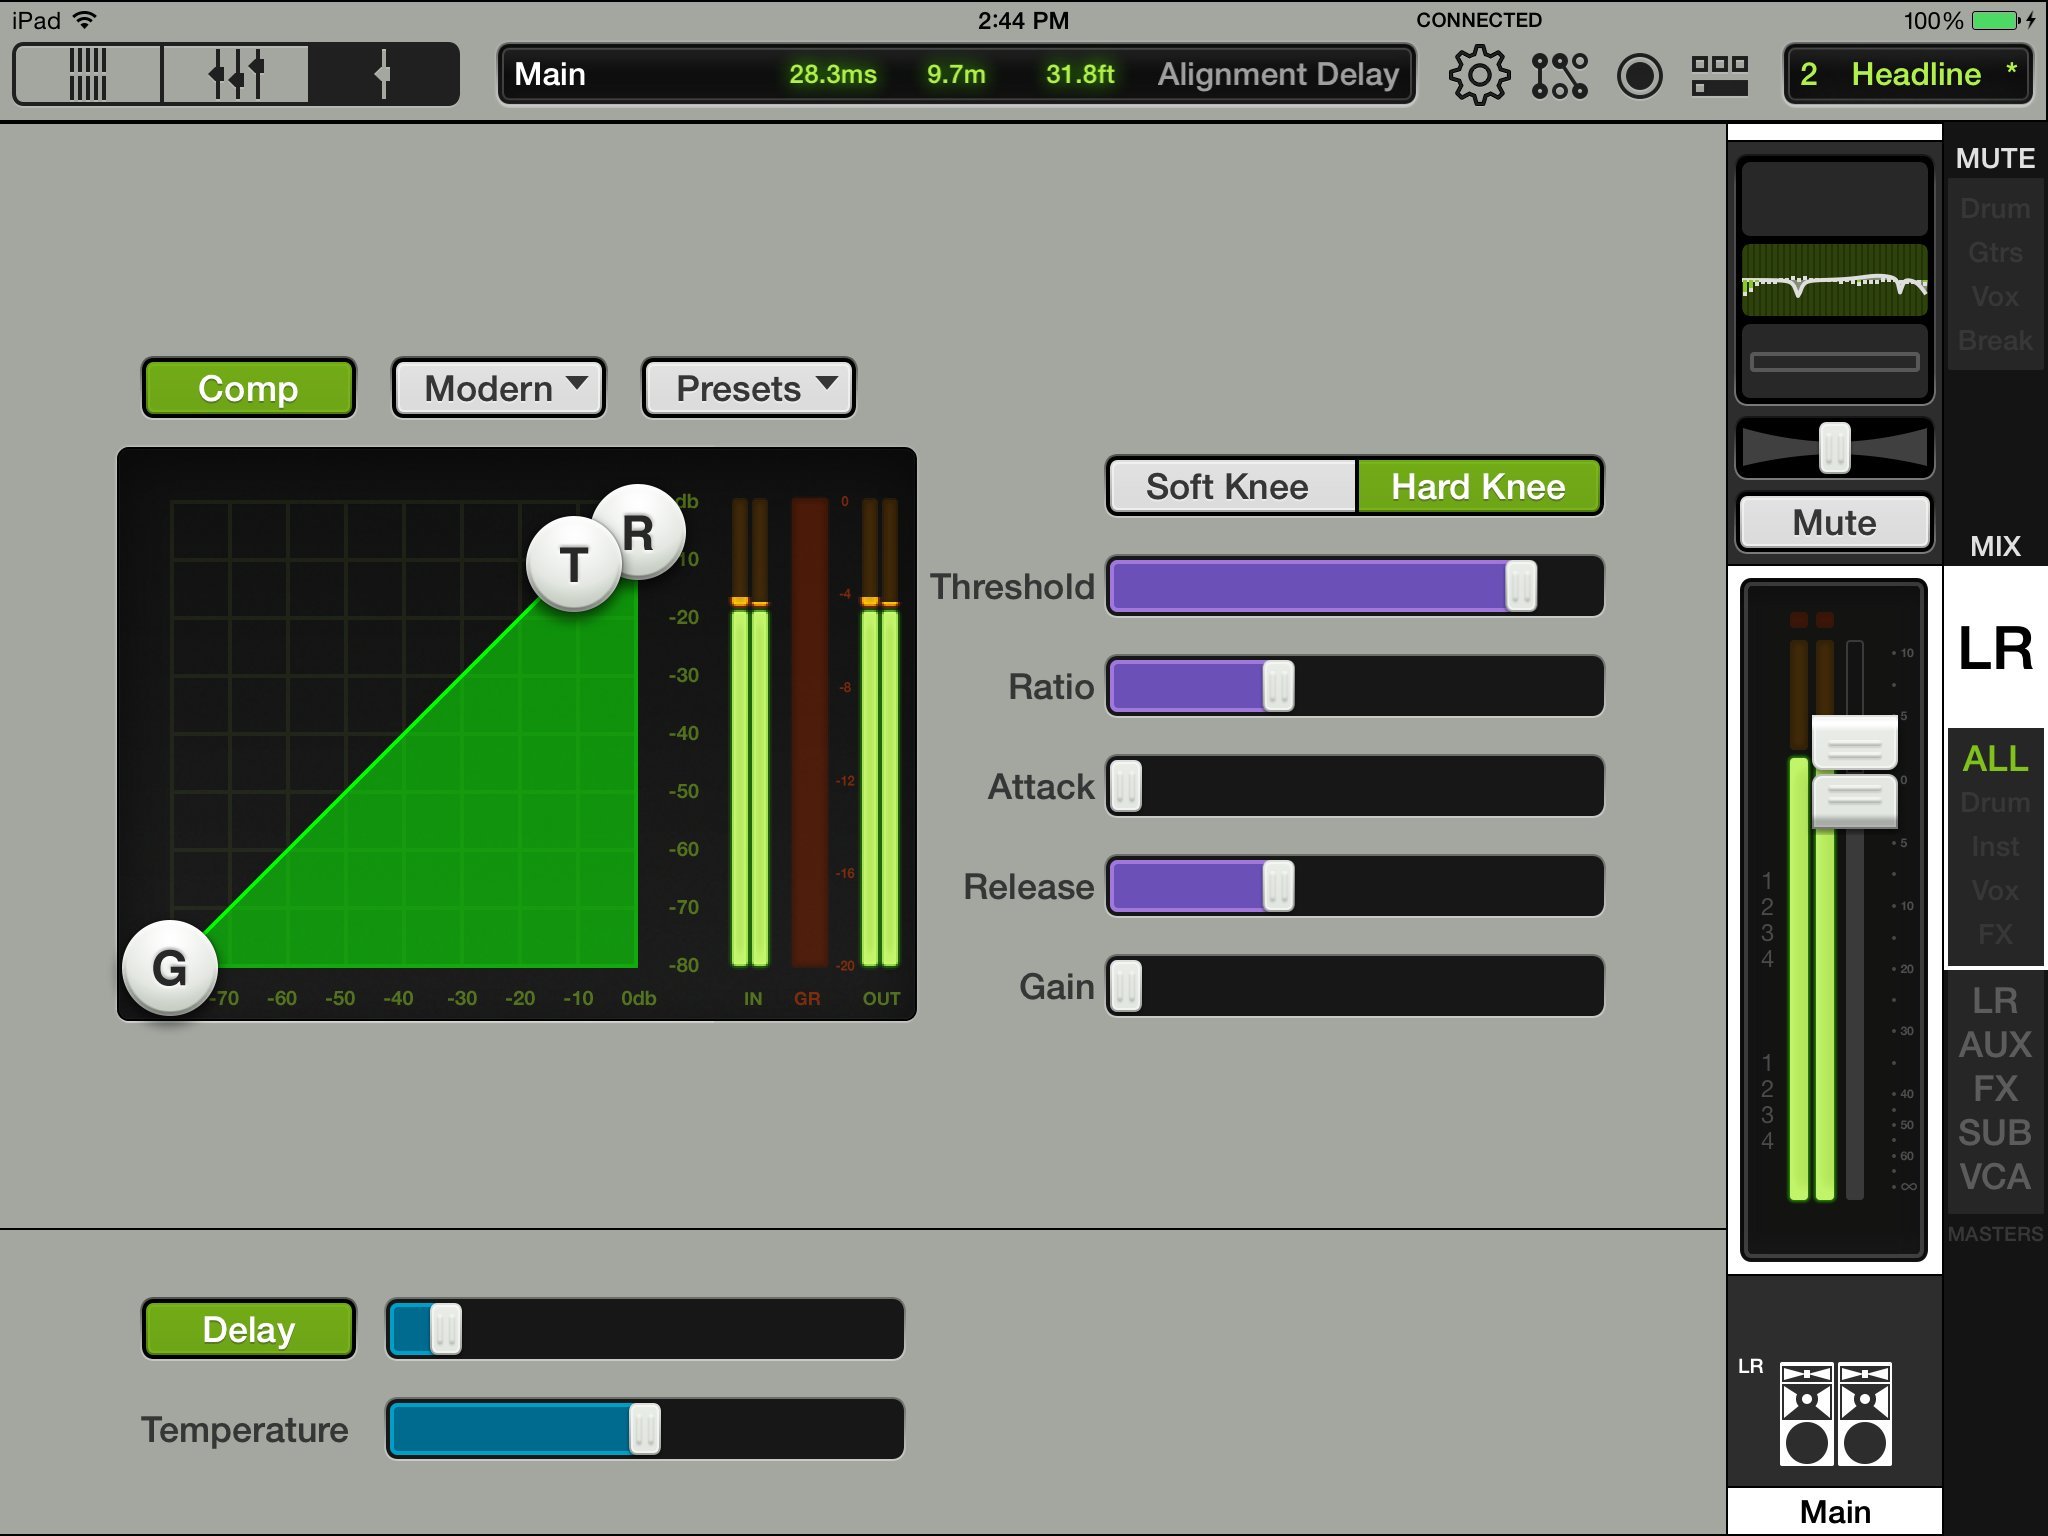The width and height of the screenshot is (2048, 1536).
Task: Open the settings gear icon
Action: click(1478, 75)
